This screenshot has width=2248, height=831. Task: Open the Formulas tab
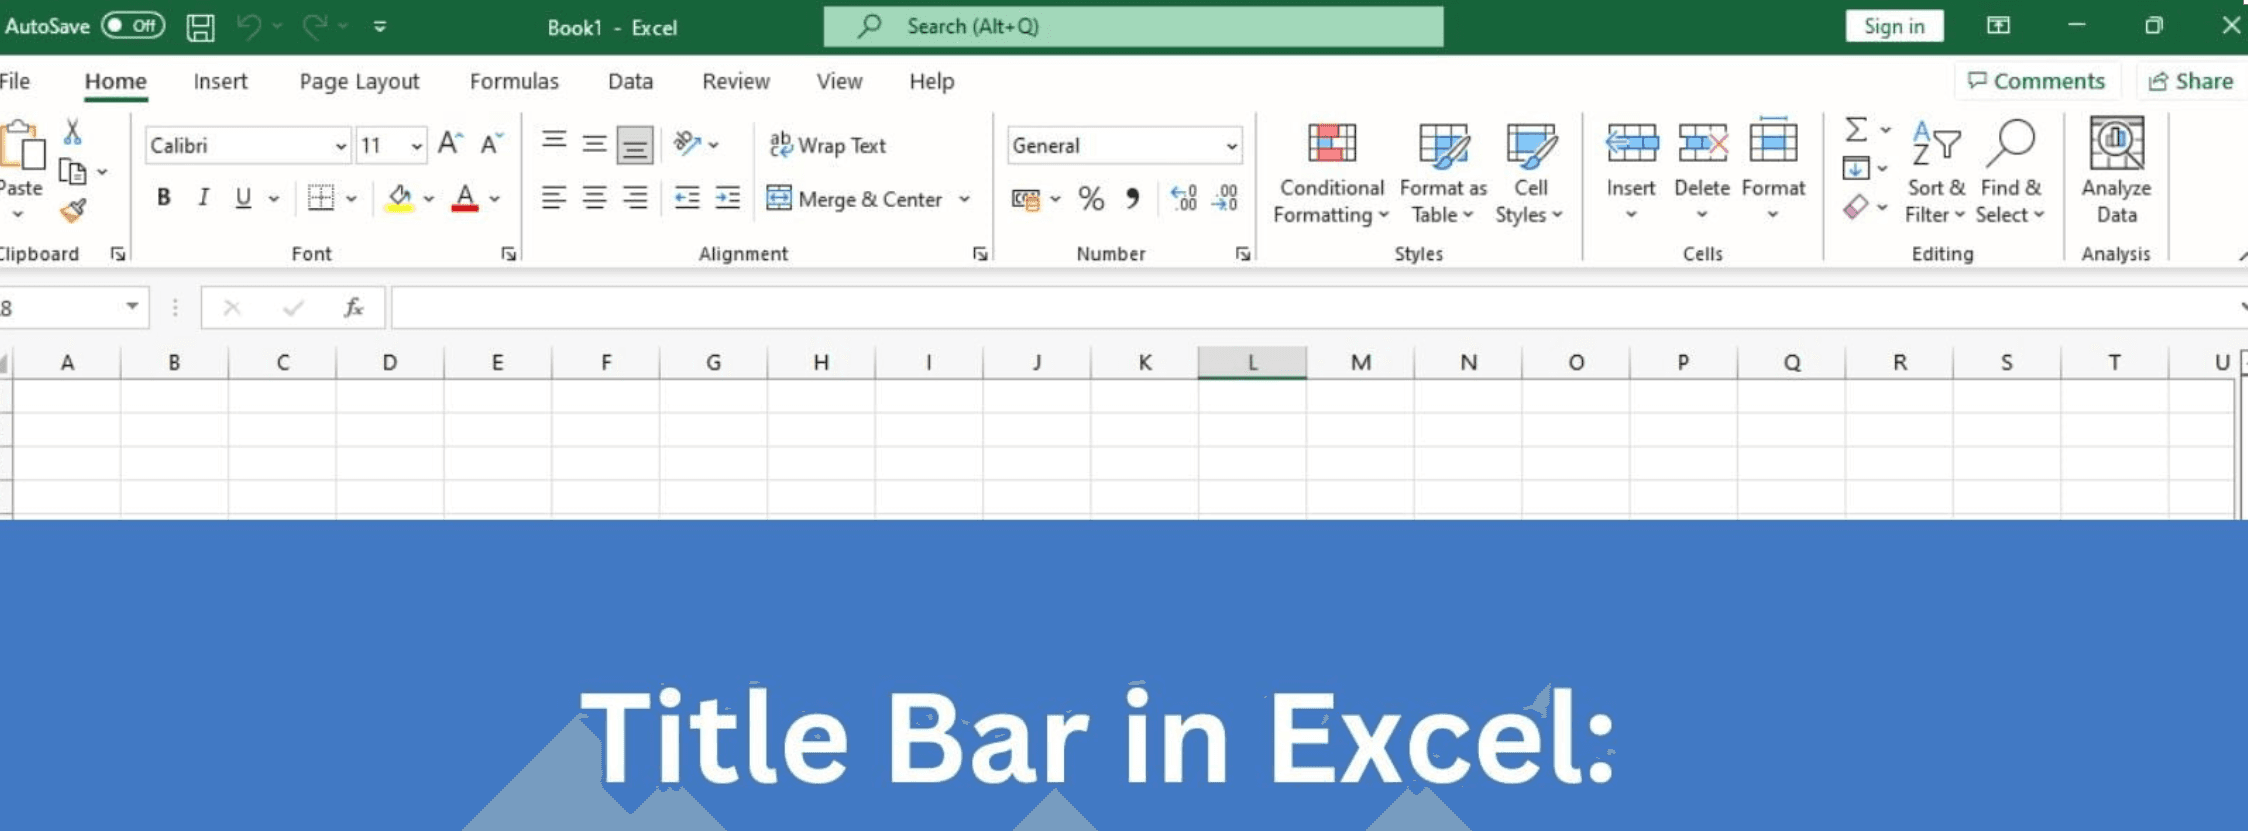pyautogui.click(x=514, y=81)
